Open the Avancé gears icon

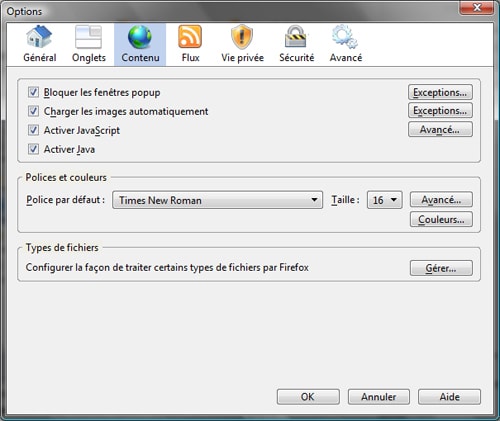pos(345,36)
